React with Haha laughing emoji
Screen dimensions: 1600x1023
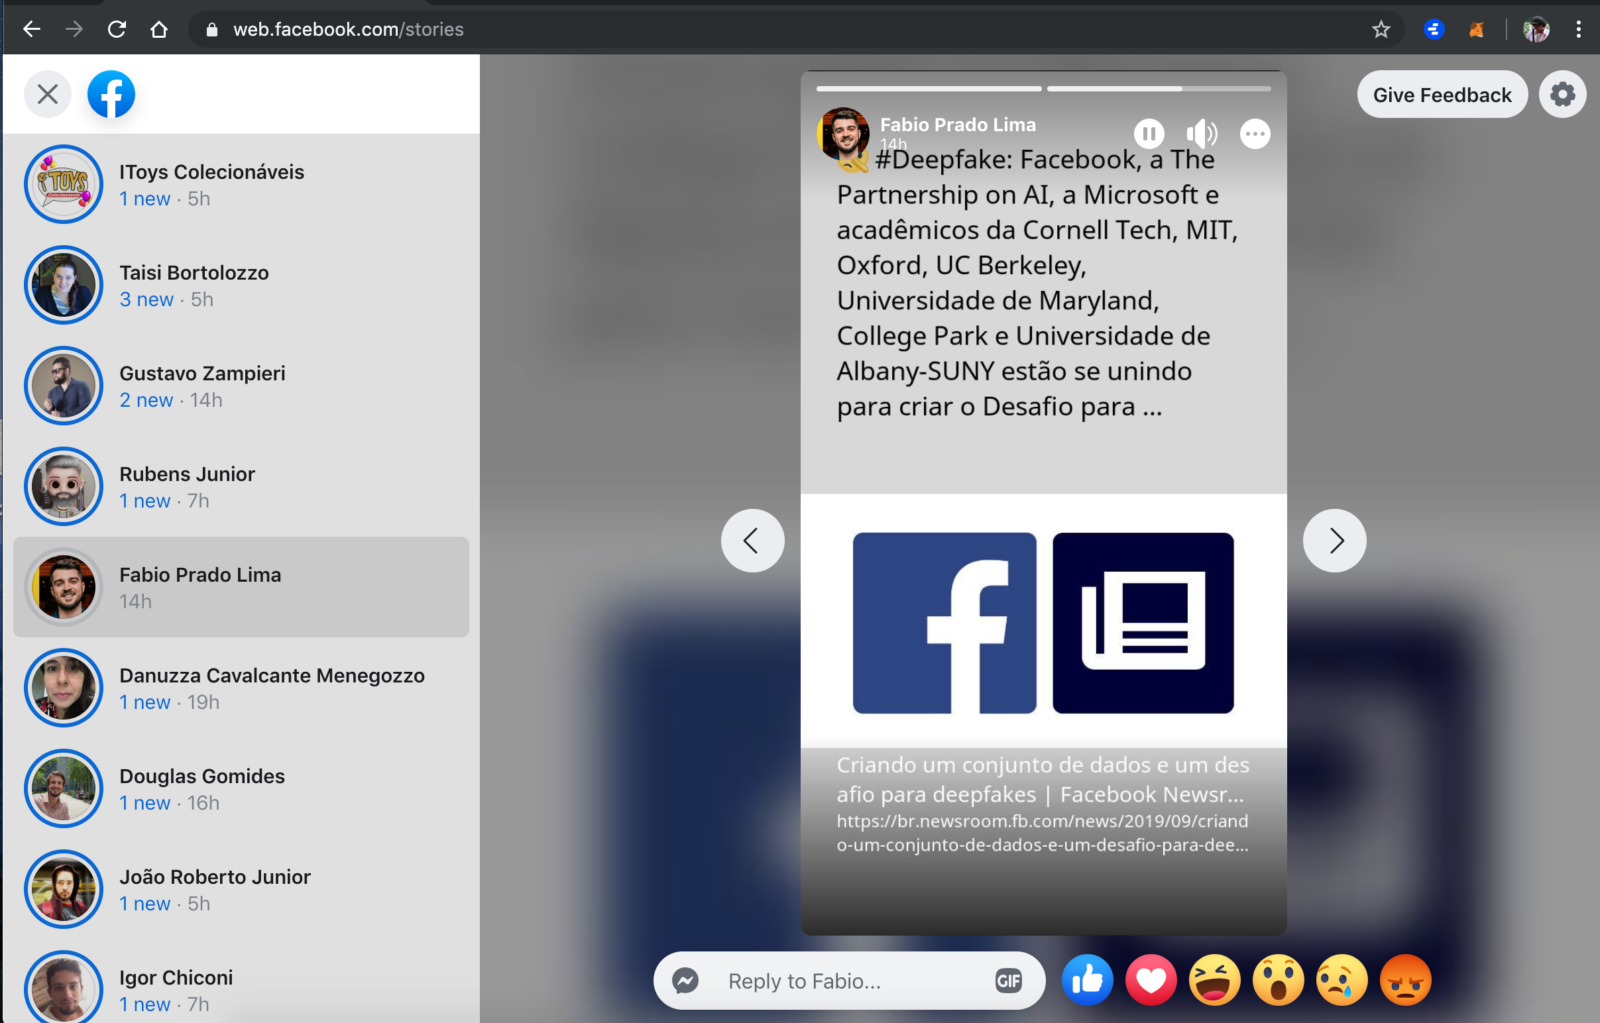1215,980
